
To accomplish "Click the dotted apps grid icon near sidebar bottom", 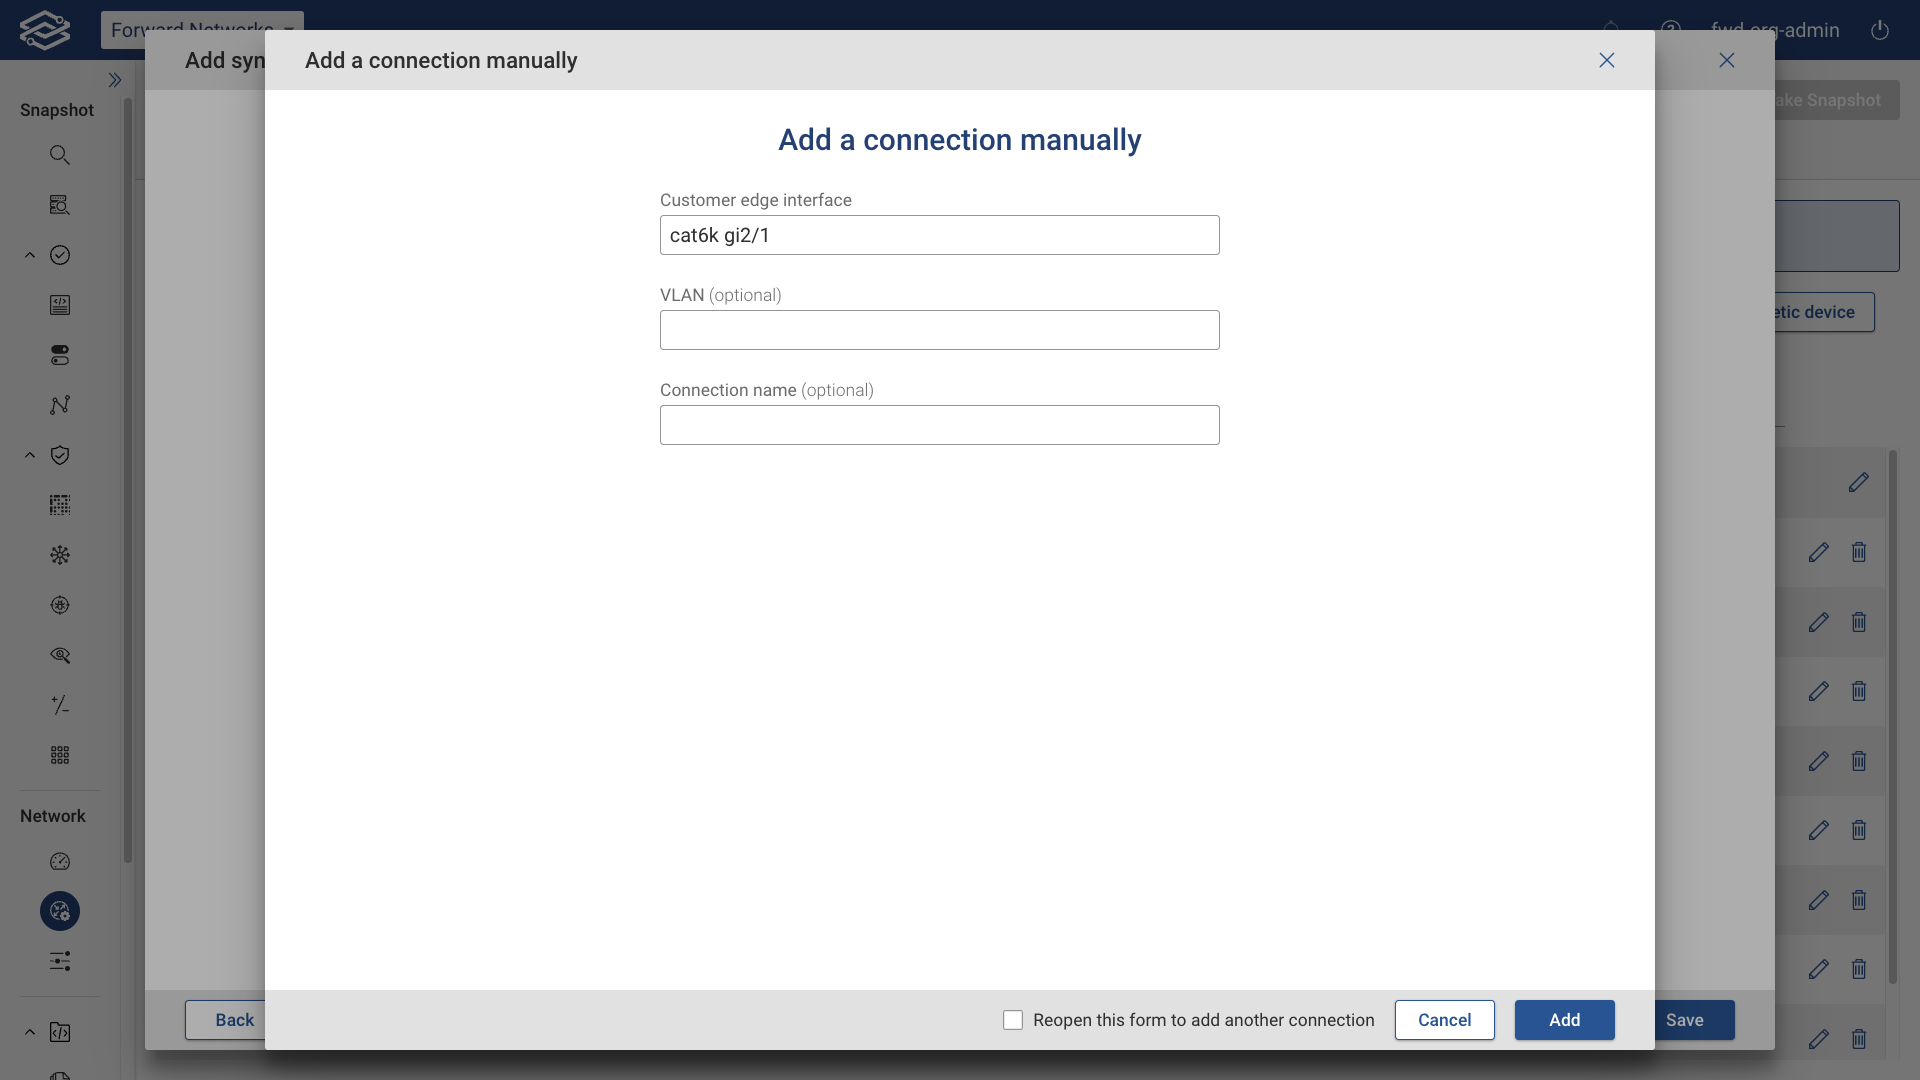I will pos(60,755).
